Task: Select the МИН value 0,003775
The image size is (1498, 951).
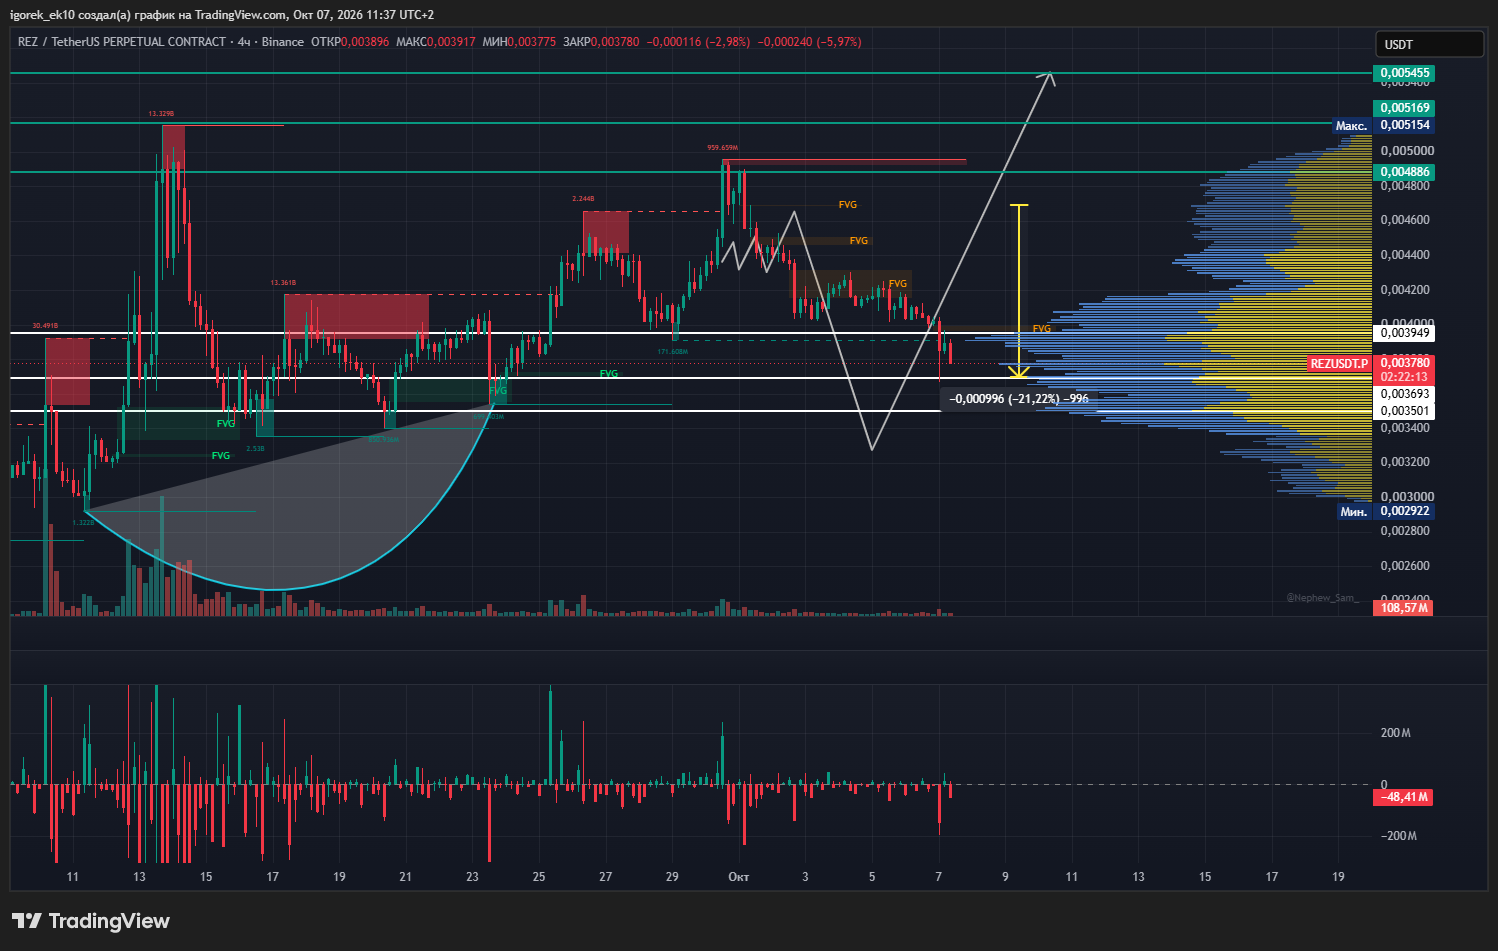Action: click(x=532, y=42)
